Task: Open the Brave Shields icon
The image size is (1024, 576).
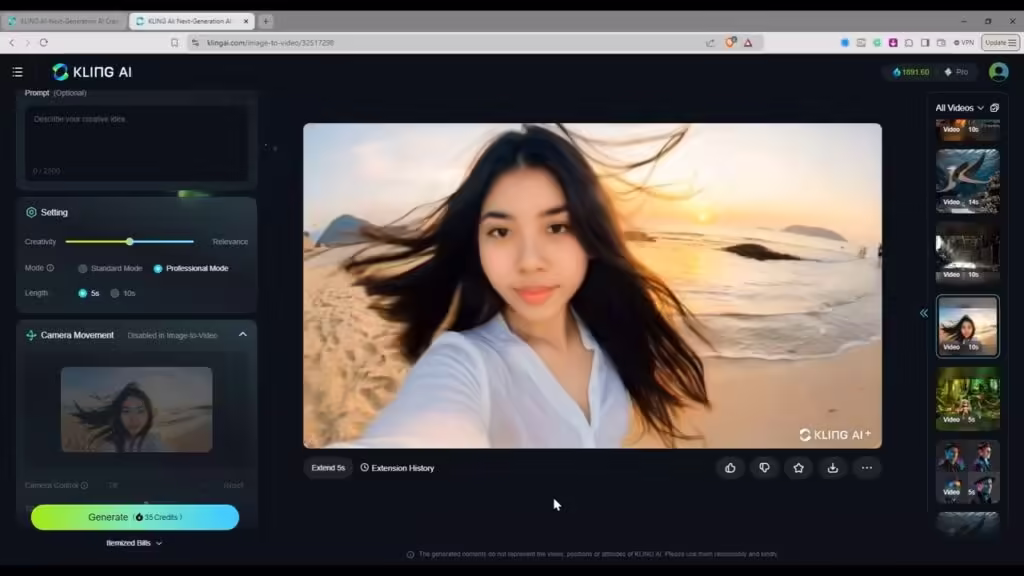Action: 731,42
